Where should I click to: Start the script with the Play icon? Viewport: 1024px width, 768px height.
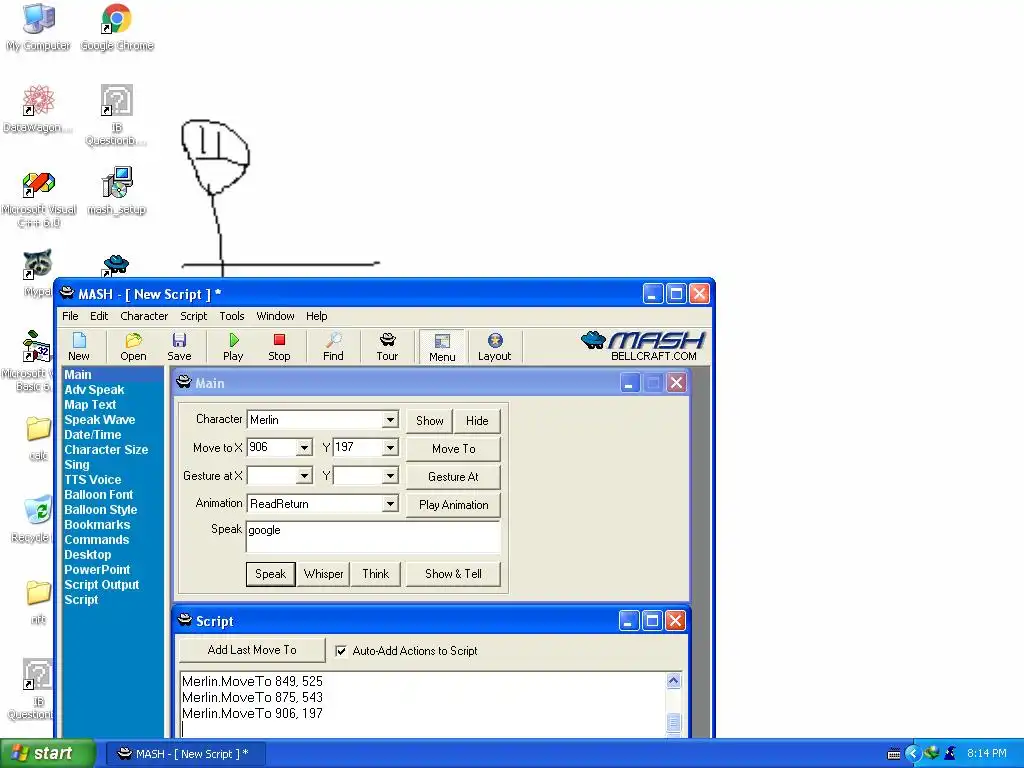tap(233, 346)
